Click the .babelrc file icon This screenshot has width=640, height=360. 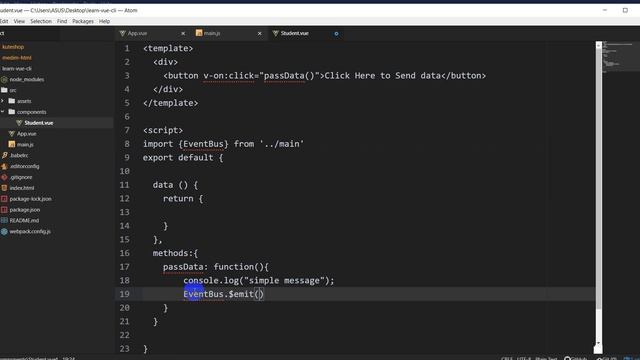(x=4, y=156)
